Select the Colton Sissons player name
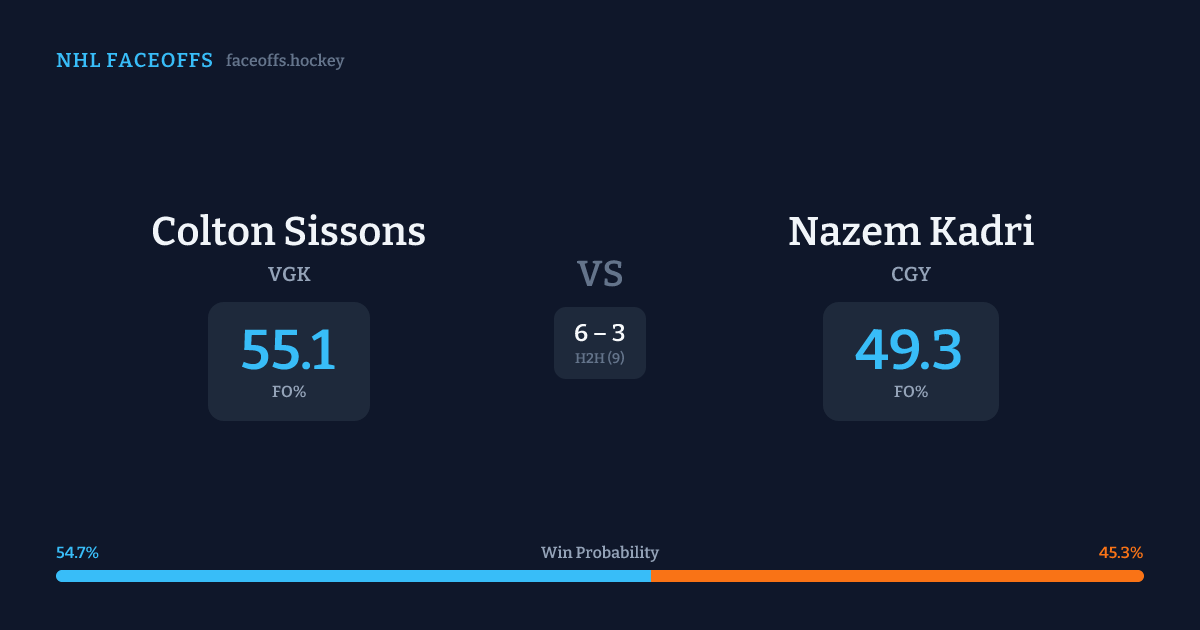 288,231
